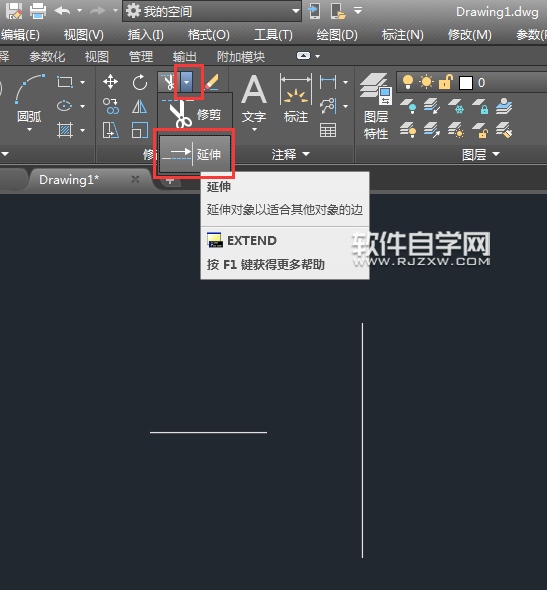
Task: Click the ribbon minimize toggle button
Action: tap(303, 56)
